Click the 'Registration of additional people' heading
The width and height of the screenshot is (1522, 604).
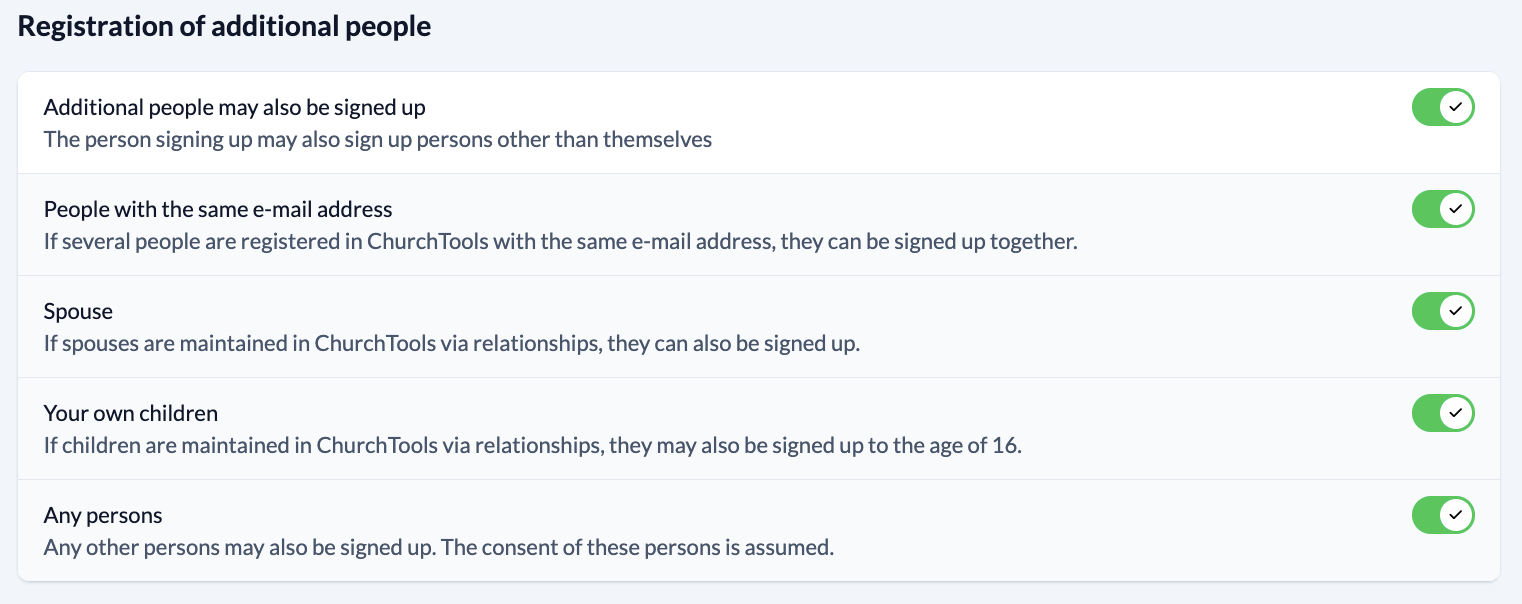[x=224, y=27]
